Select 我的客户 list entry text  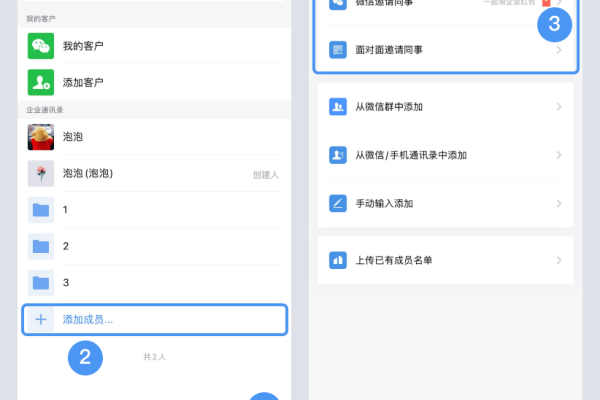pos(83,46)
